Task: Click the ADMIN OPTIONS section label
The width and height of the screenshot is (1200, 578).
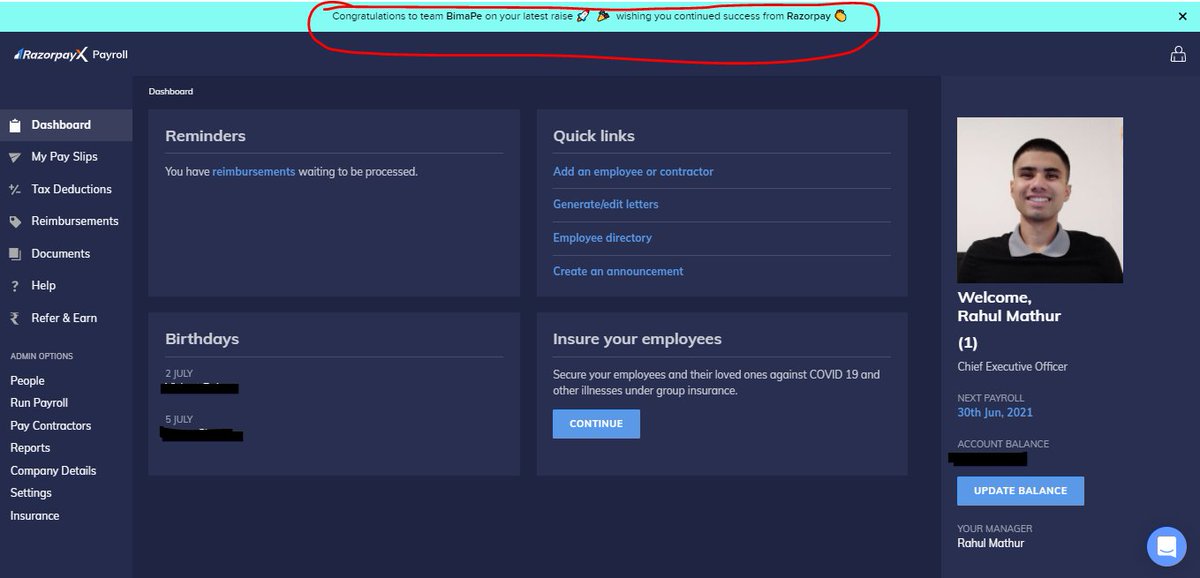Action: (x=41, y=356)
